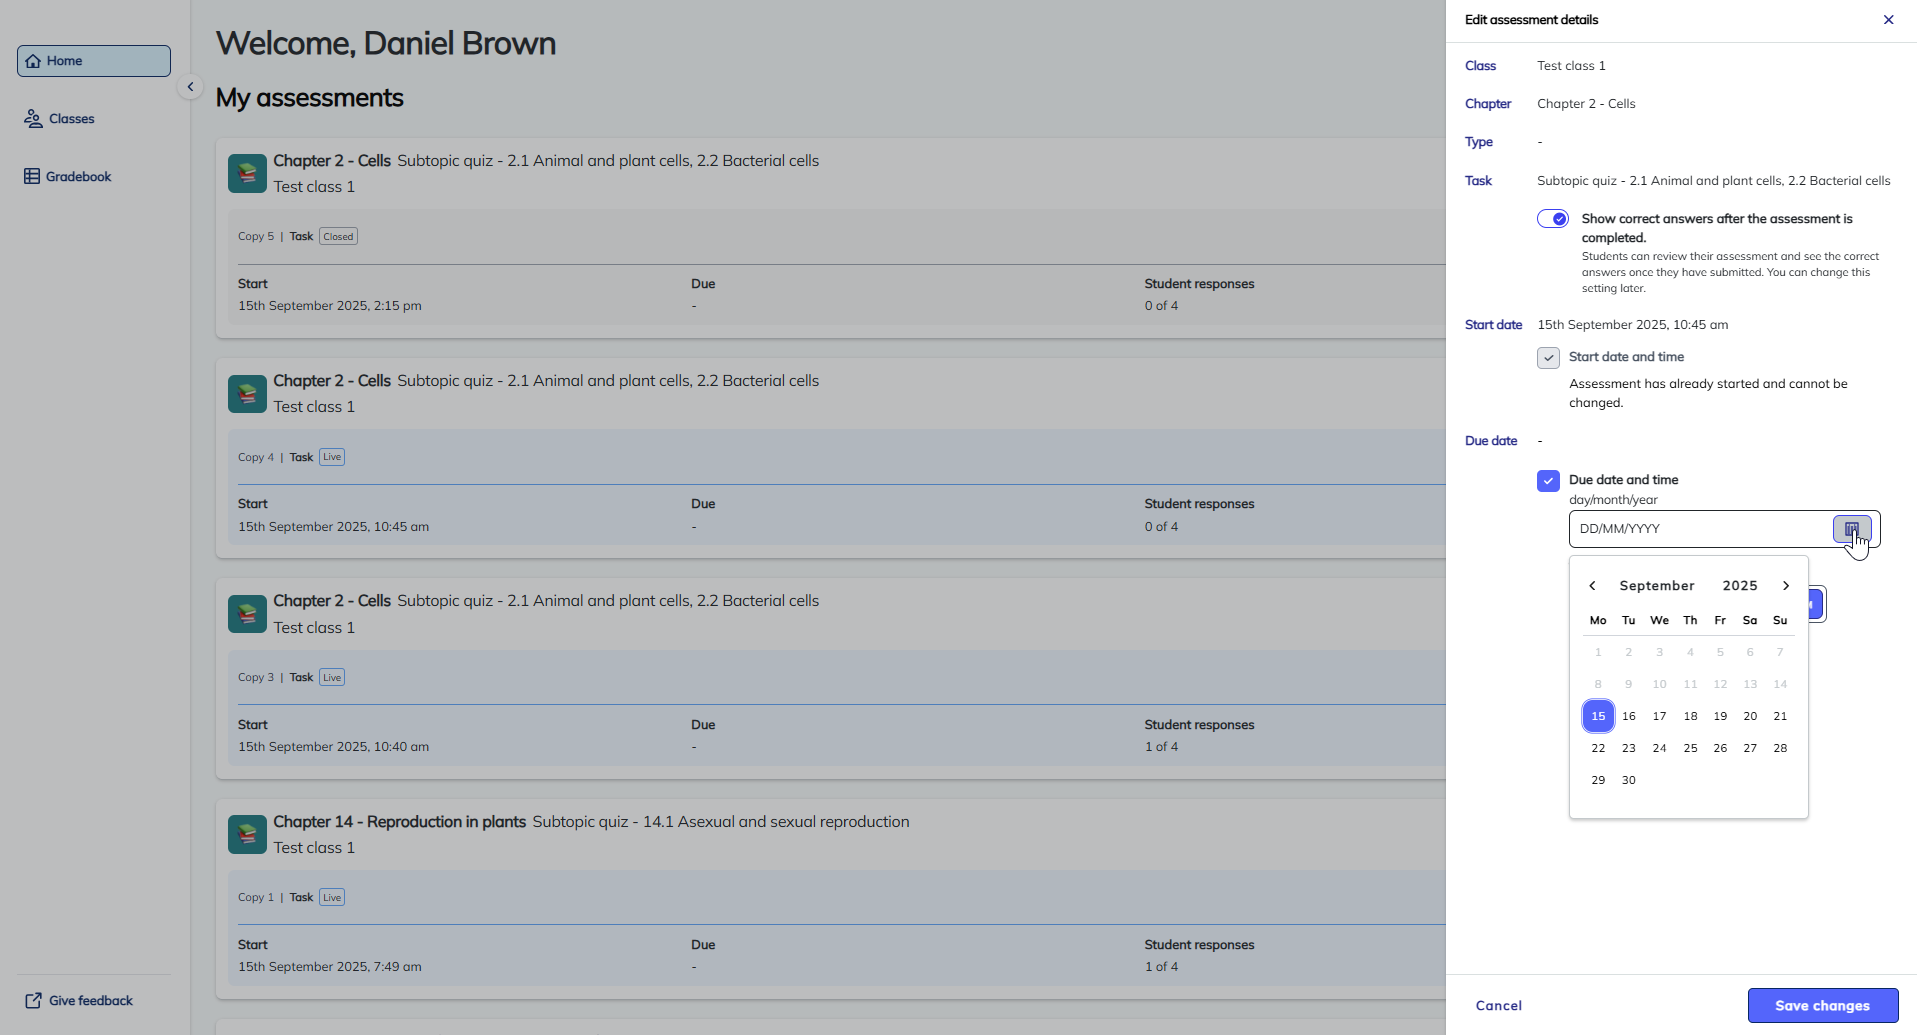Select the Home menu item
This screenshot has width=1917, height=1035.
[x=94, y=61]
